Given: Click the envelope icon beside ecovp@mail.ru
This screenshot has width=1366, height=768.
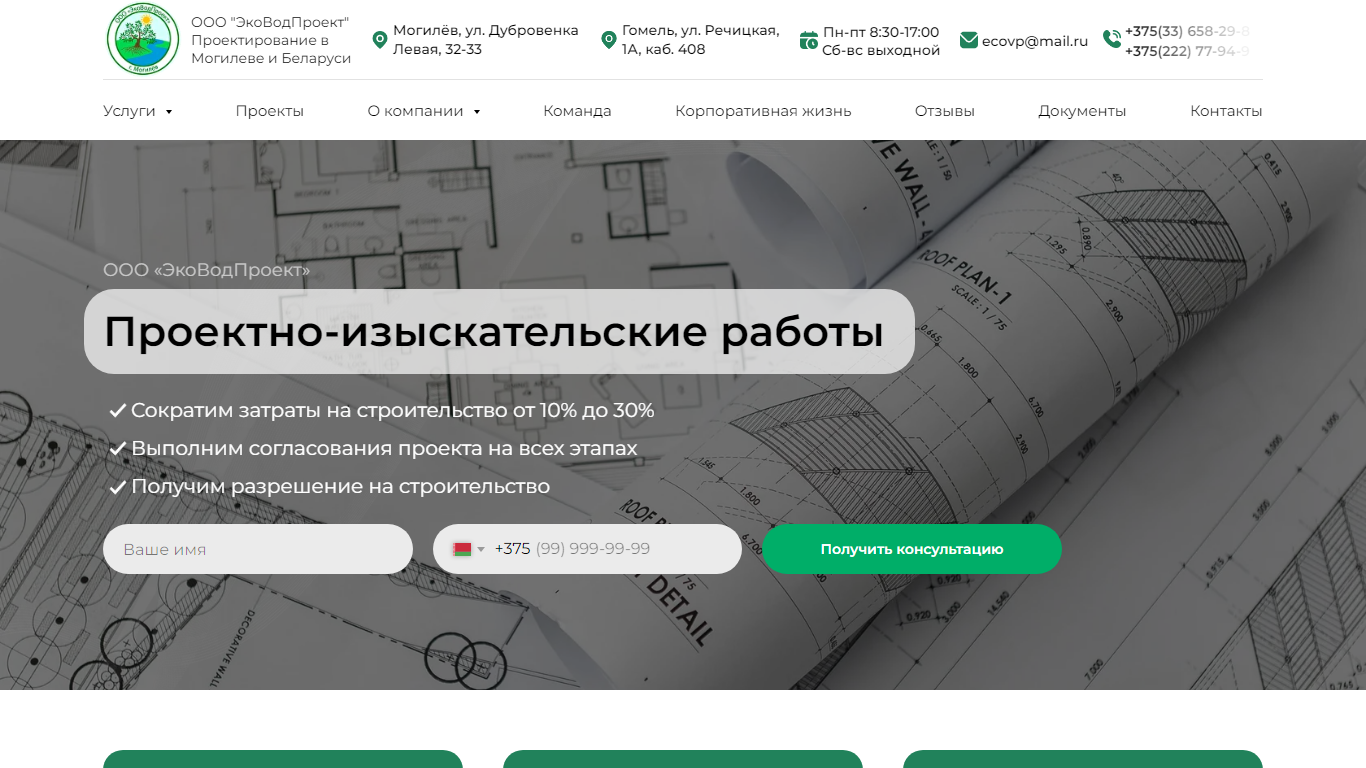Looking at the screenshot, I should [968, 40].
